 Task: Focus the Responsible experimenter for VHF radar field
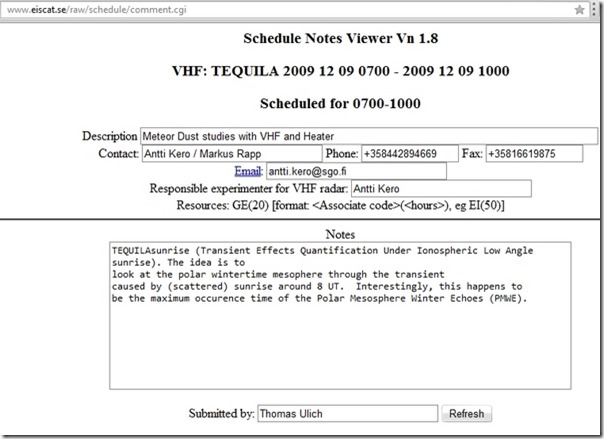[441, 188]
